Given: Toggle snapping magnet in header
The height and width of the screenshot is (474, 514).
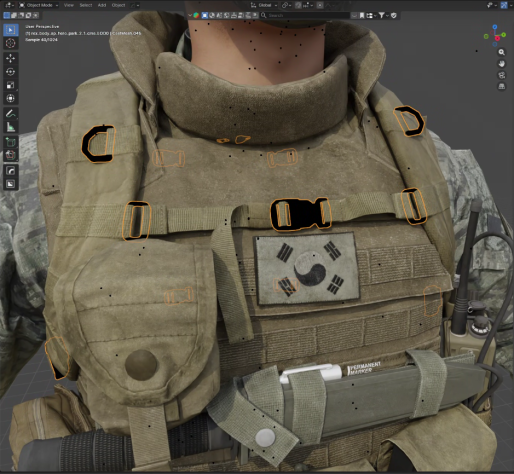Looking at the screenshot, I should (298, 5).
